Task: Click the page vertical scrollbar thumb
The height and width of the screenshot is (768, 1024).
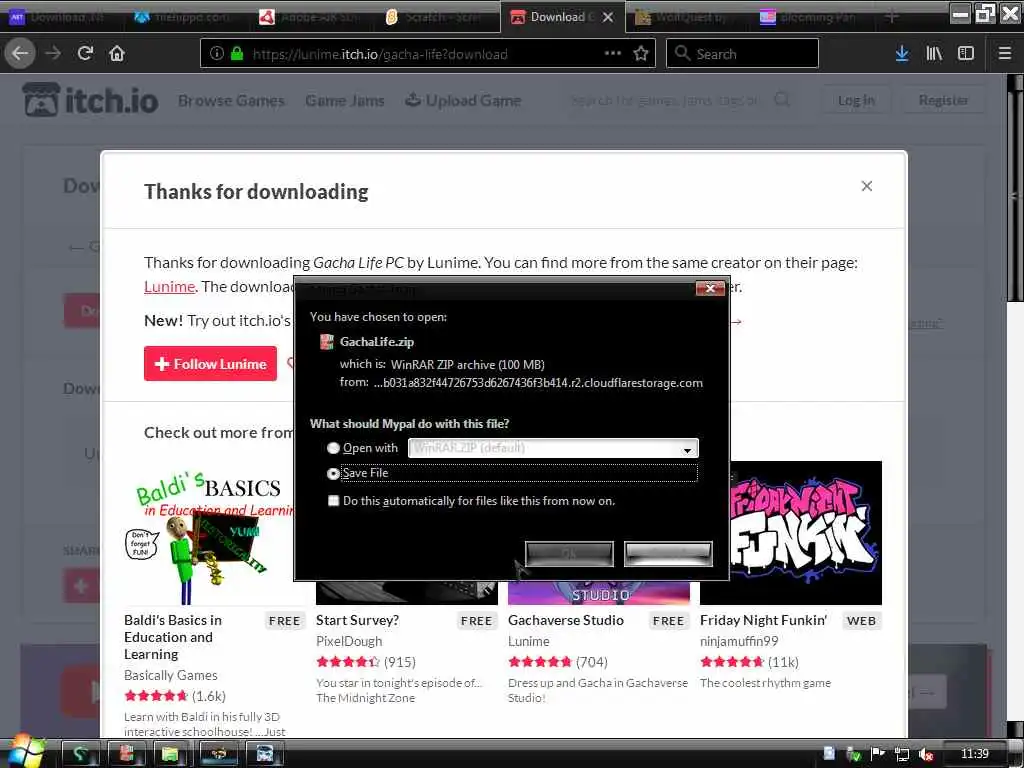Action: tap(1015, 196)
